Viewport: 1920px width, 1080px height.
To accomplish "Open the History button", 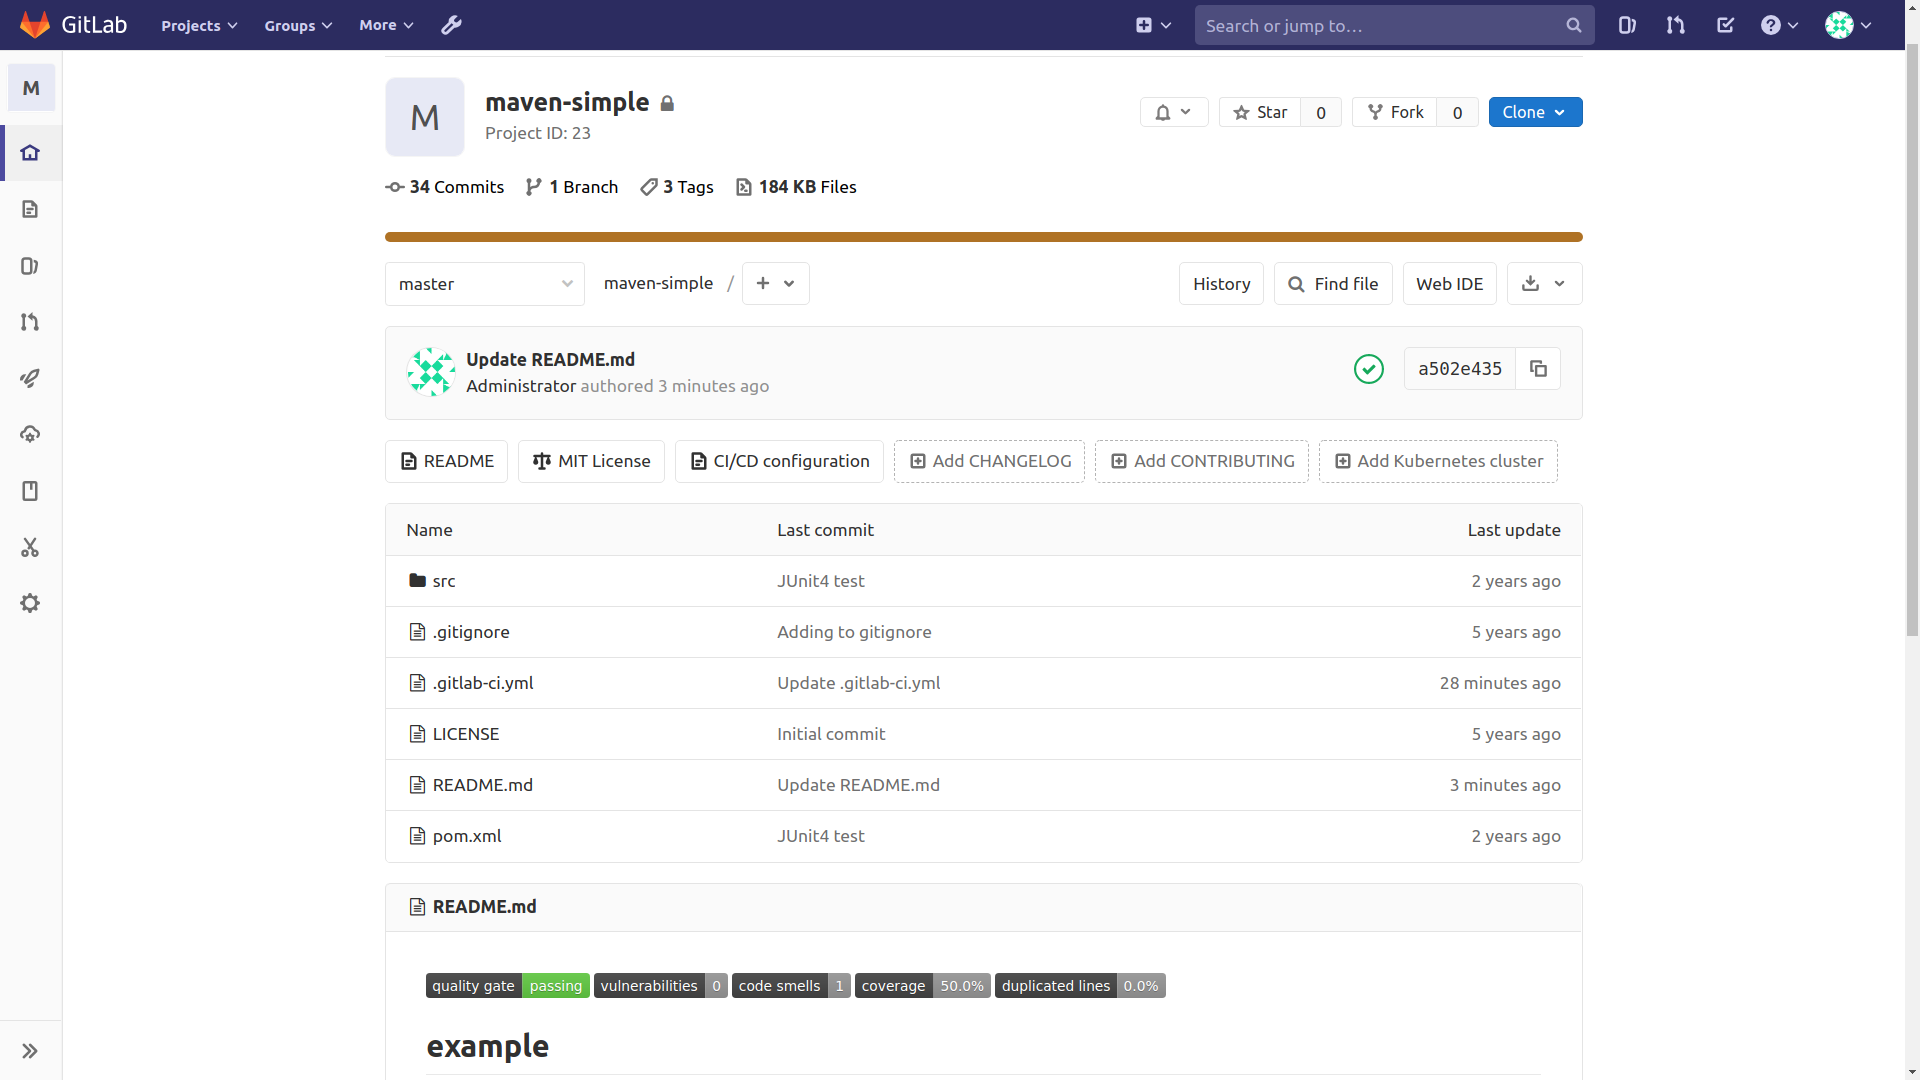I will [x=1221, y=284].
